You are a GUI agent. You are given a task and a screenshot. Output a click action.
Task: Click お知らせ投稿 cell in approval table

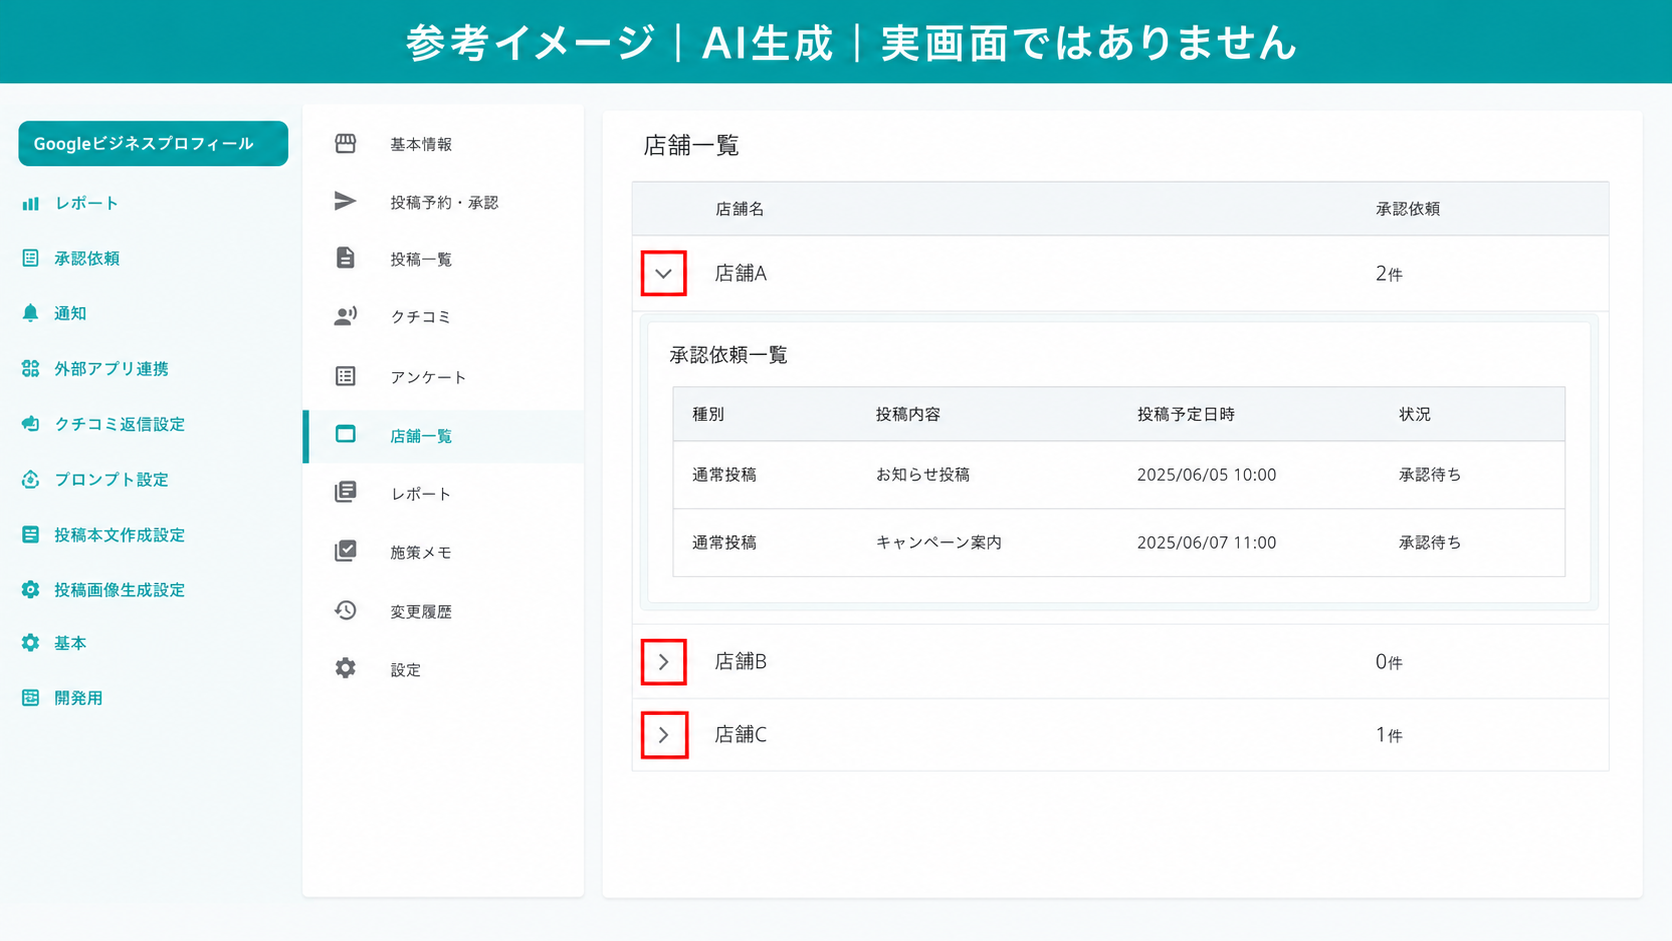pyautogui.click(x=923, y=474)
